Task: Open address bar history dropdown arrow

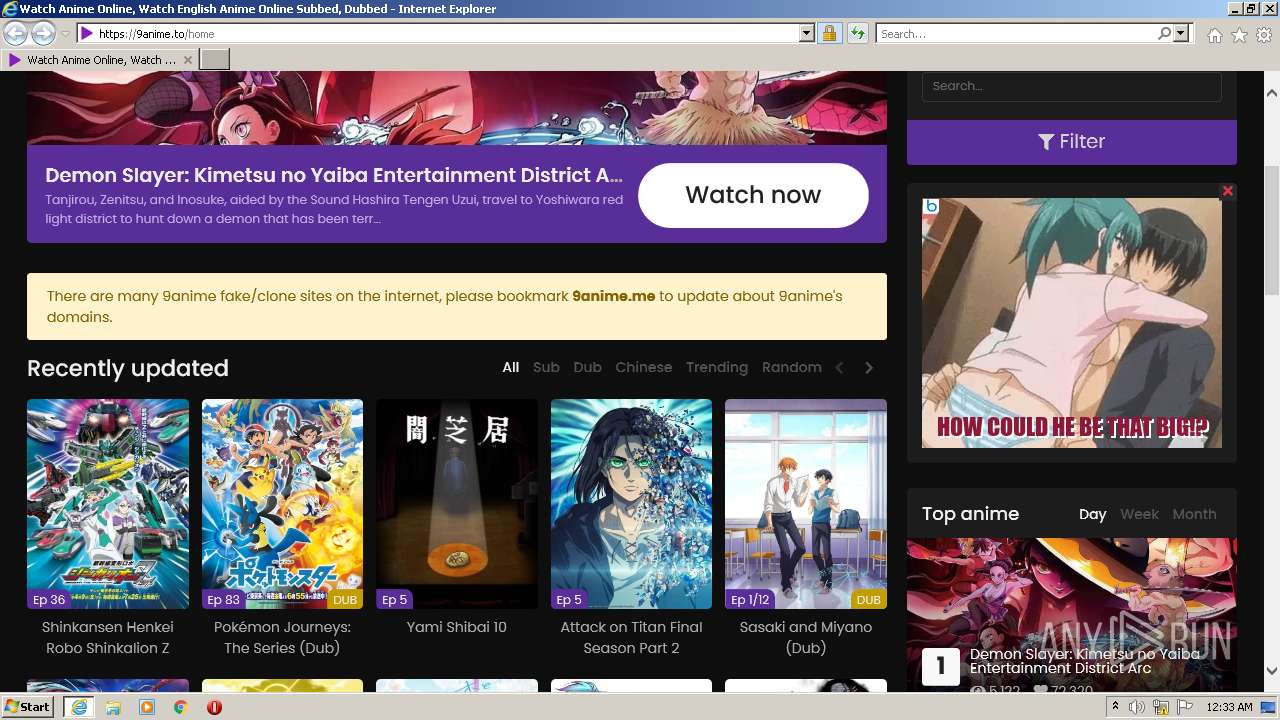Action: coord(807,34)
